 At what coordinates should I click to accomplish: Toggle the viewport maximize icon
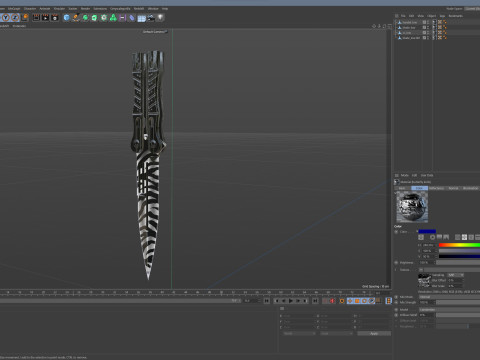[389, 26]
